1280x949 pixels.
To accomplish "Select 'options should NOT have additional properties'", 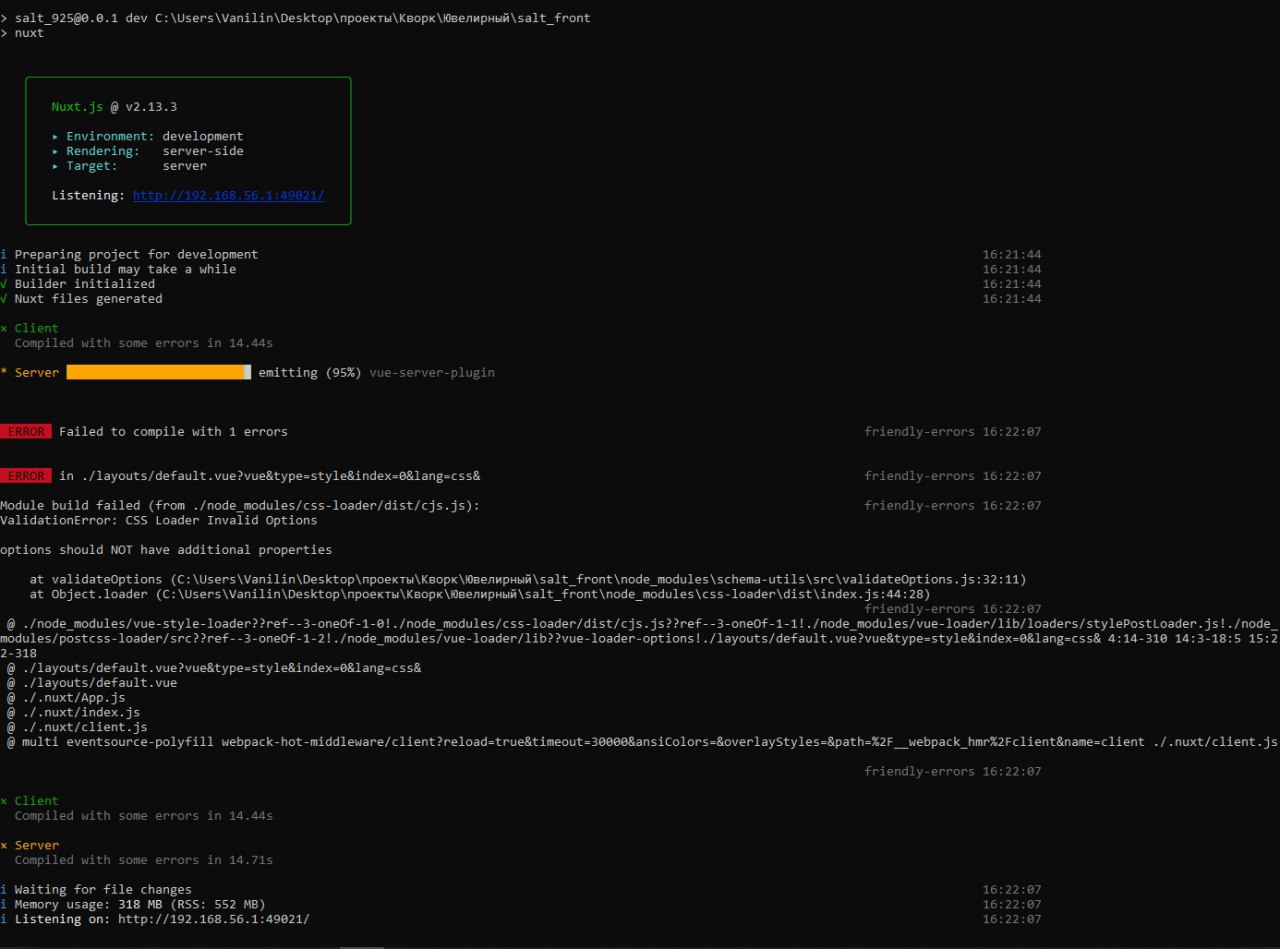I will [166, 550].
